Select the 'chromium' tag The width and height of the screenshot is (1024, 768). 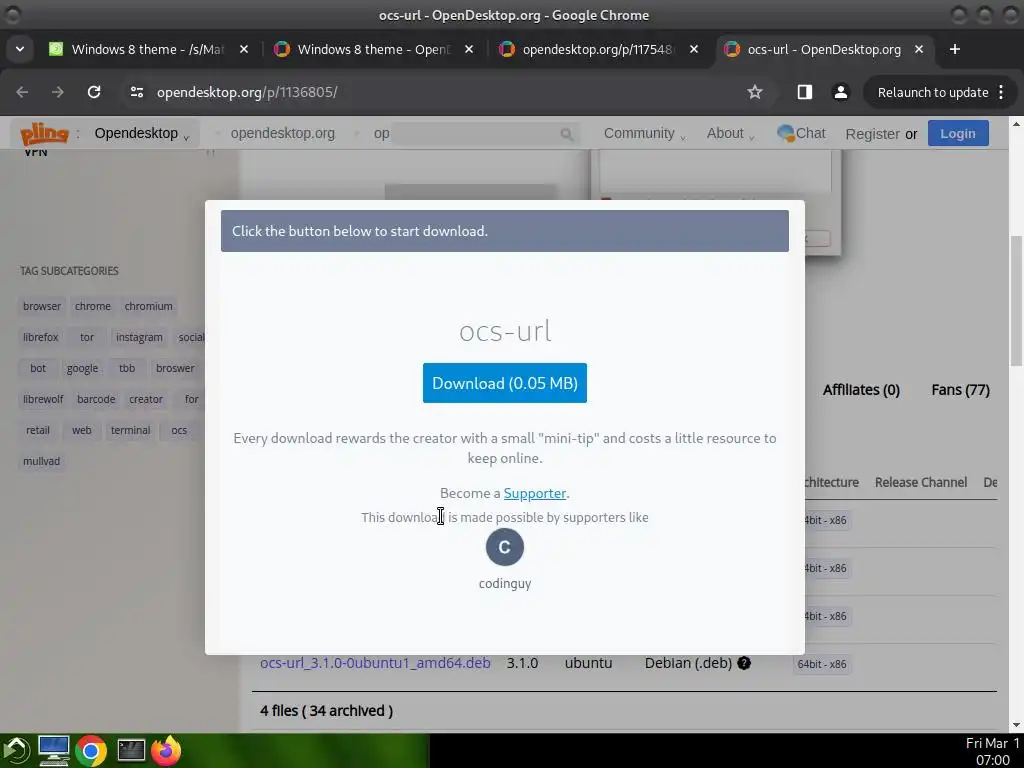(x=149, y=306)
